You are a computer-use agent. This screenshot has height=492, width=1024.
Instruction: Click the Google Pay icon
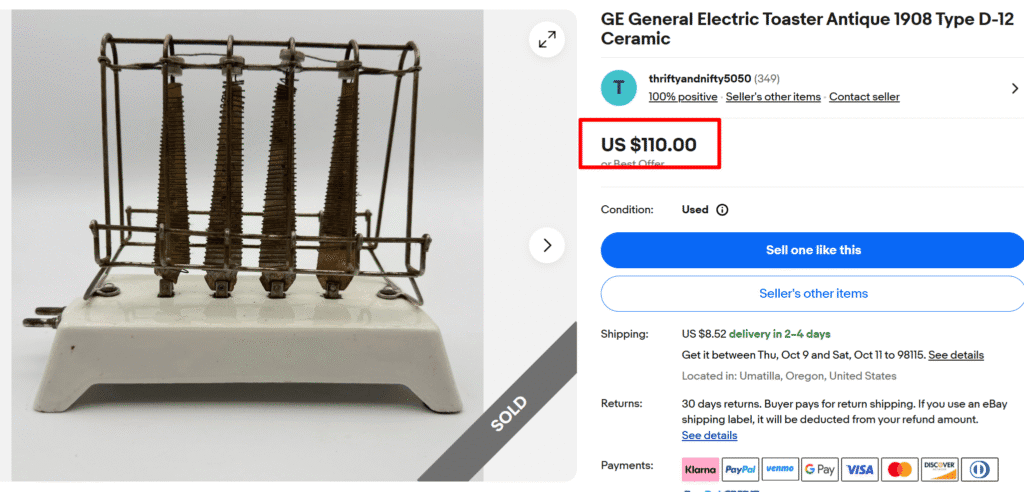click(x=819, y=469)
